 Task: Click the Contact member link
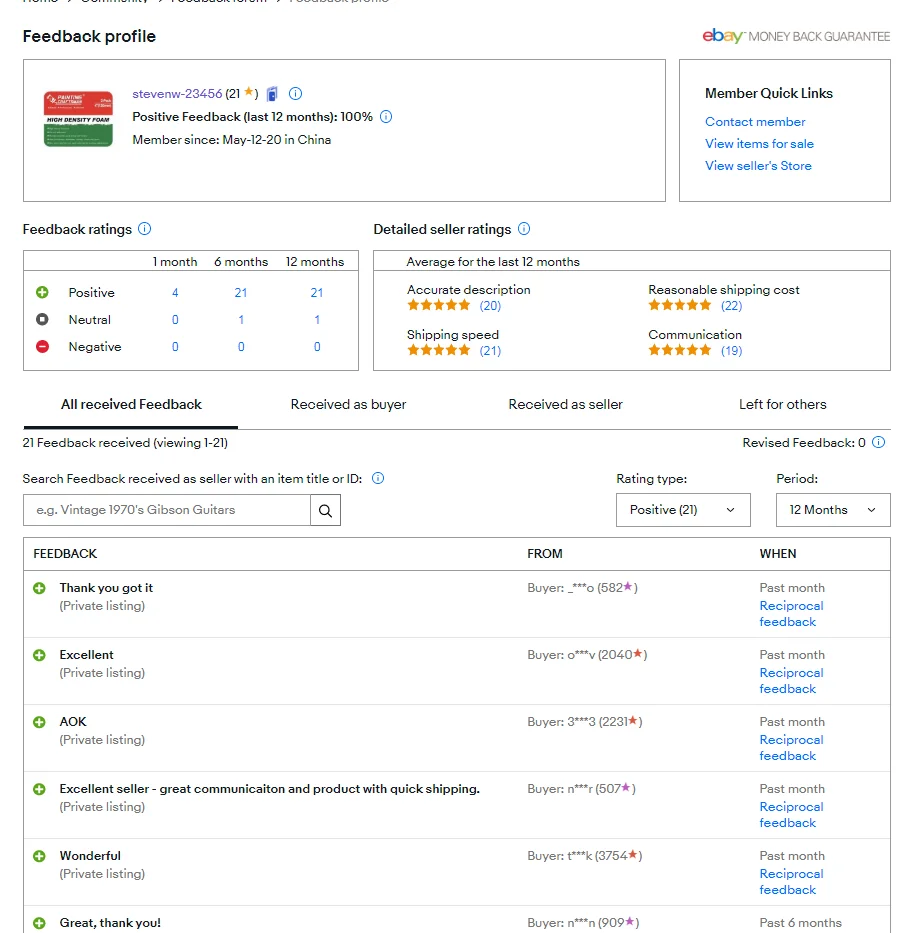click(x=755, y=122)
